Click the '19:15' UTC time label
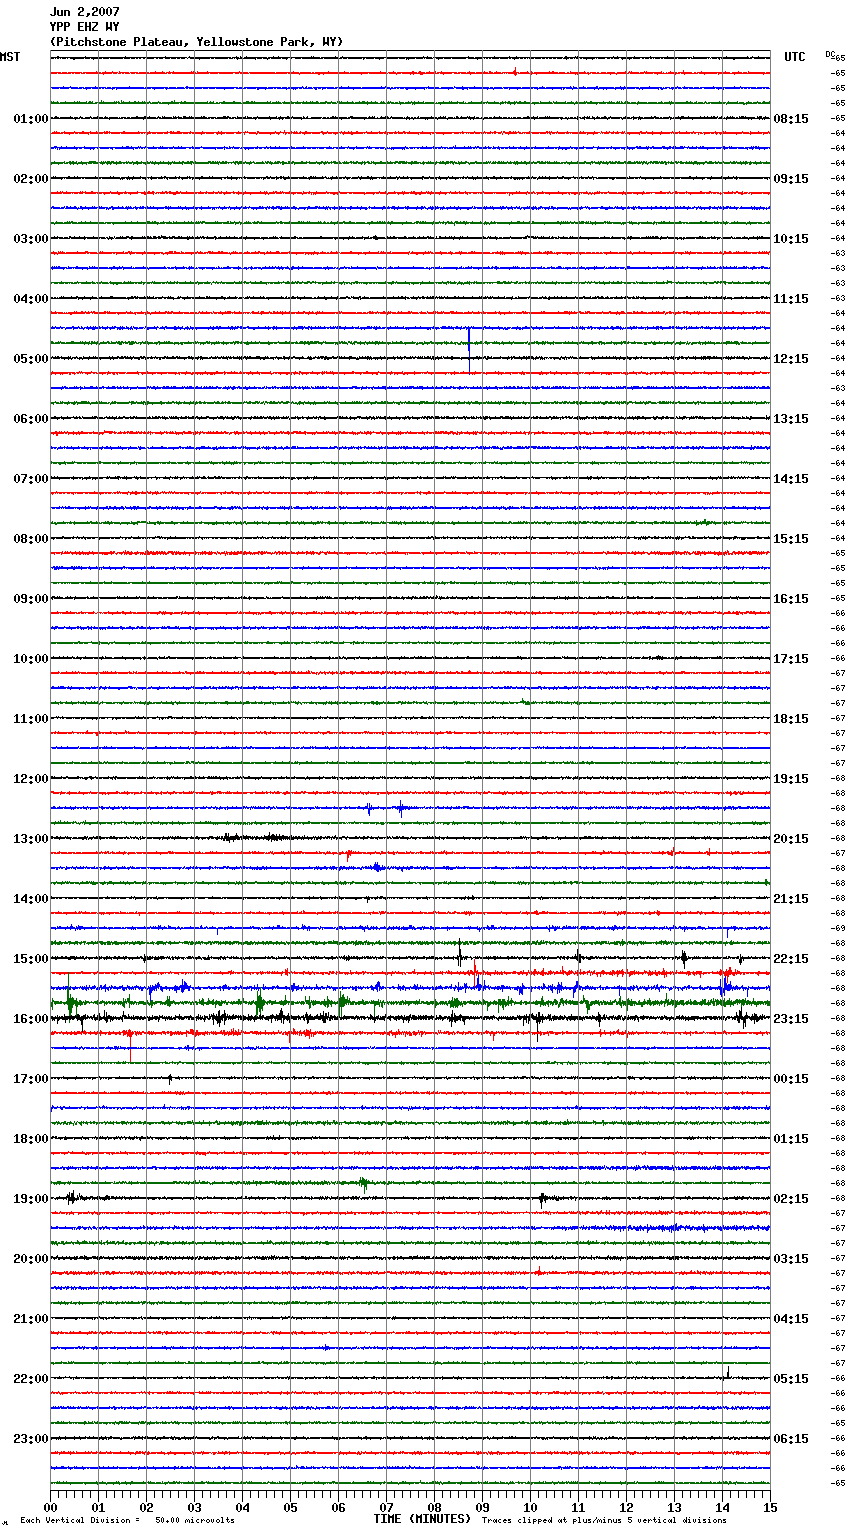 coord(791,779)
